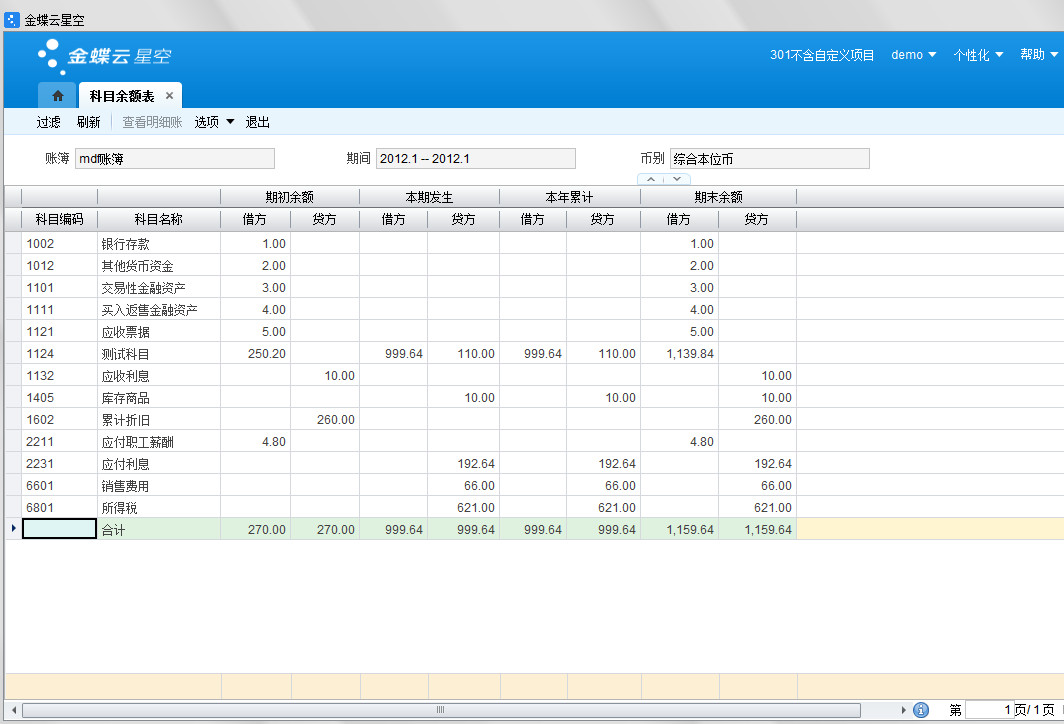This screenshot has height=724, width=1064.
Task: Open the 个性化 dropdown menu
Action: coord(977,55)
